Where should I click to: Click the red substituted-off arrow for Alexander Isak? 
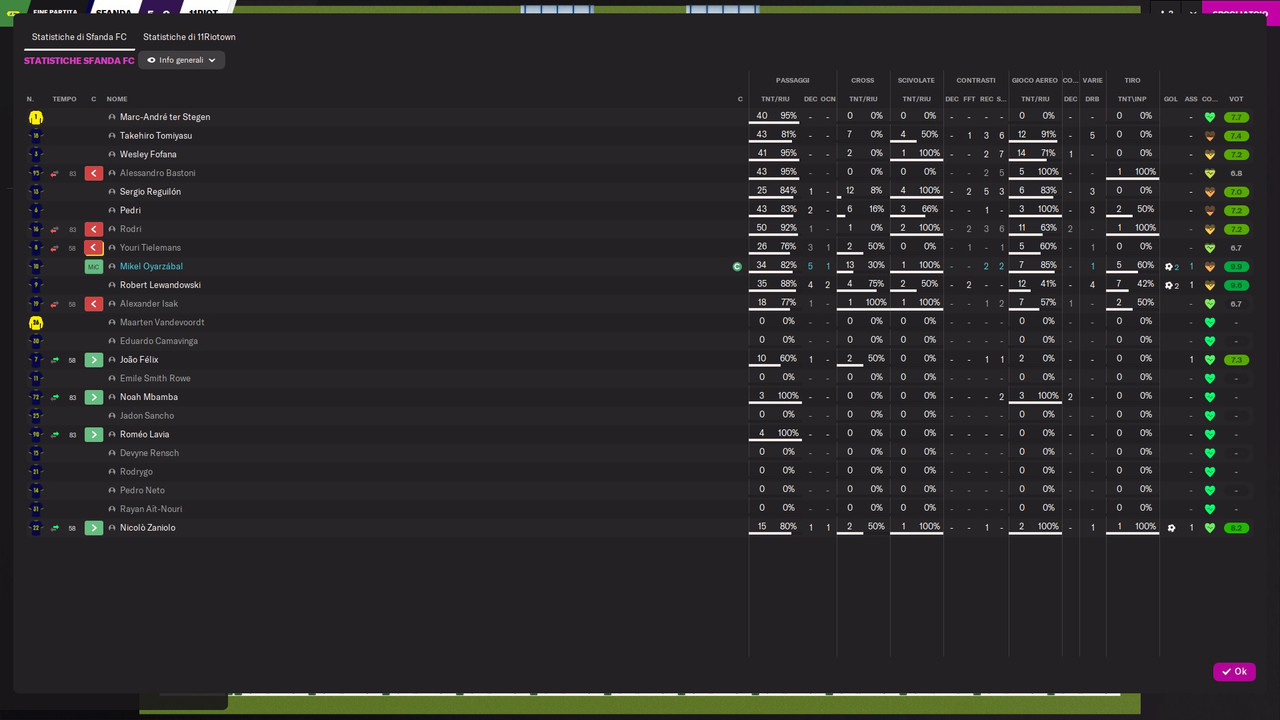coord(94,304)
